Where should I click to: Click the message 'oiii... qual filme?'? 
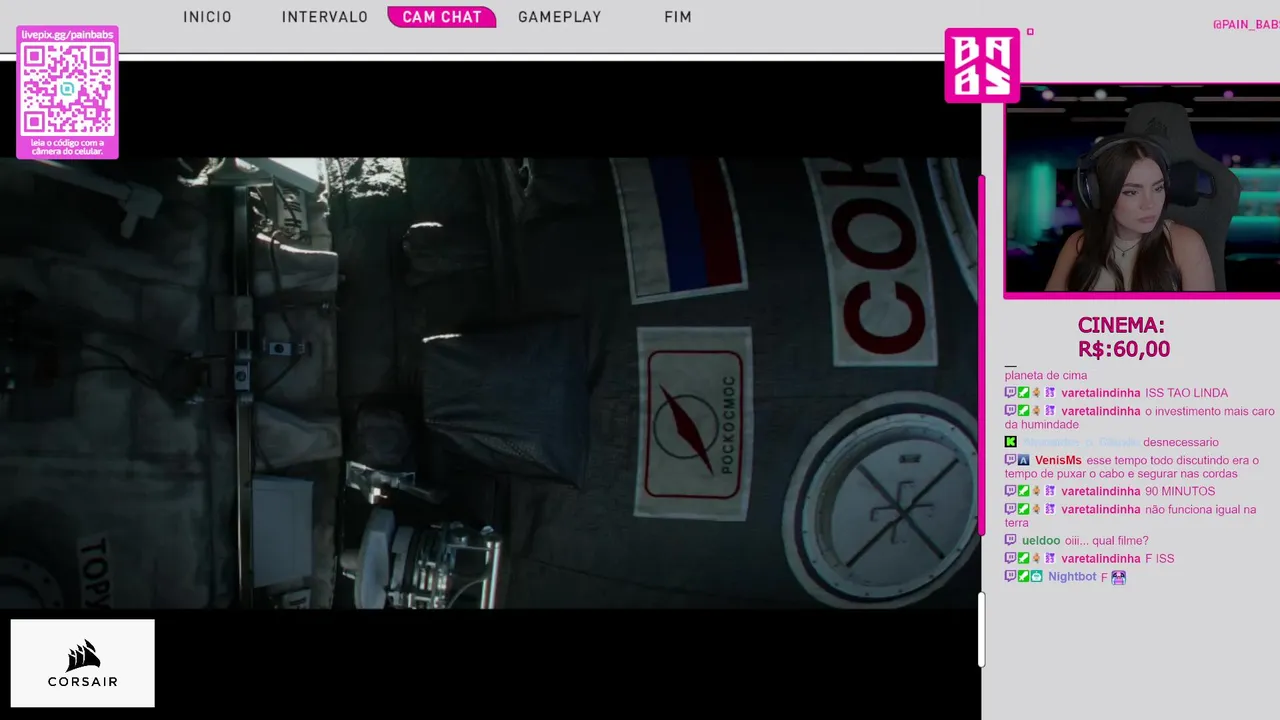[1106, 541]
